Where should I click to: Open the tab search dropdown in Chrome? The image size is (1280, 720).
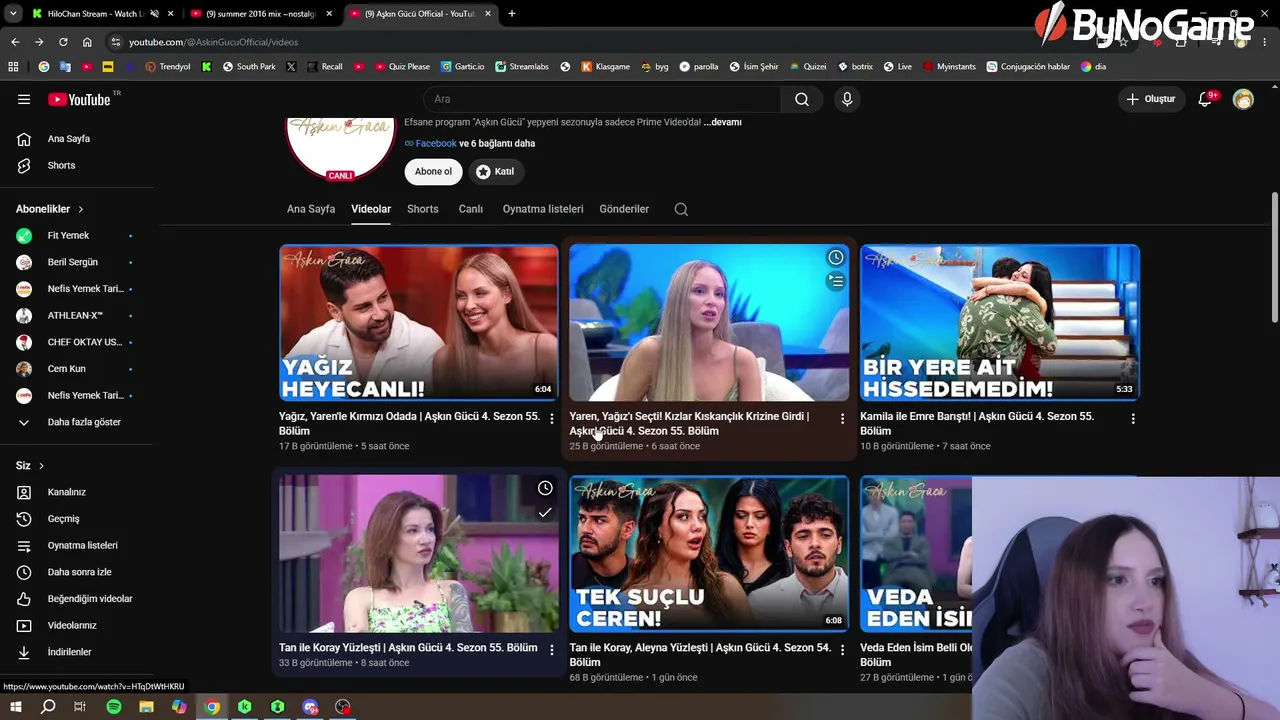coord(13,14)
